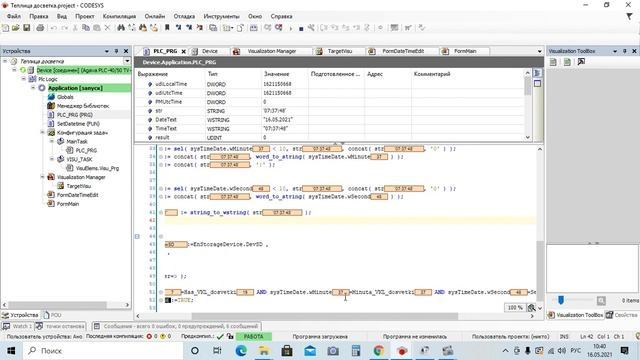Select SetDatetime (FUN) in device tree
Image resolution: width=640 pixels, height=360 pixels.
78,124
